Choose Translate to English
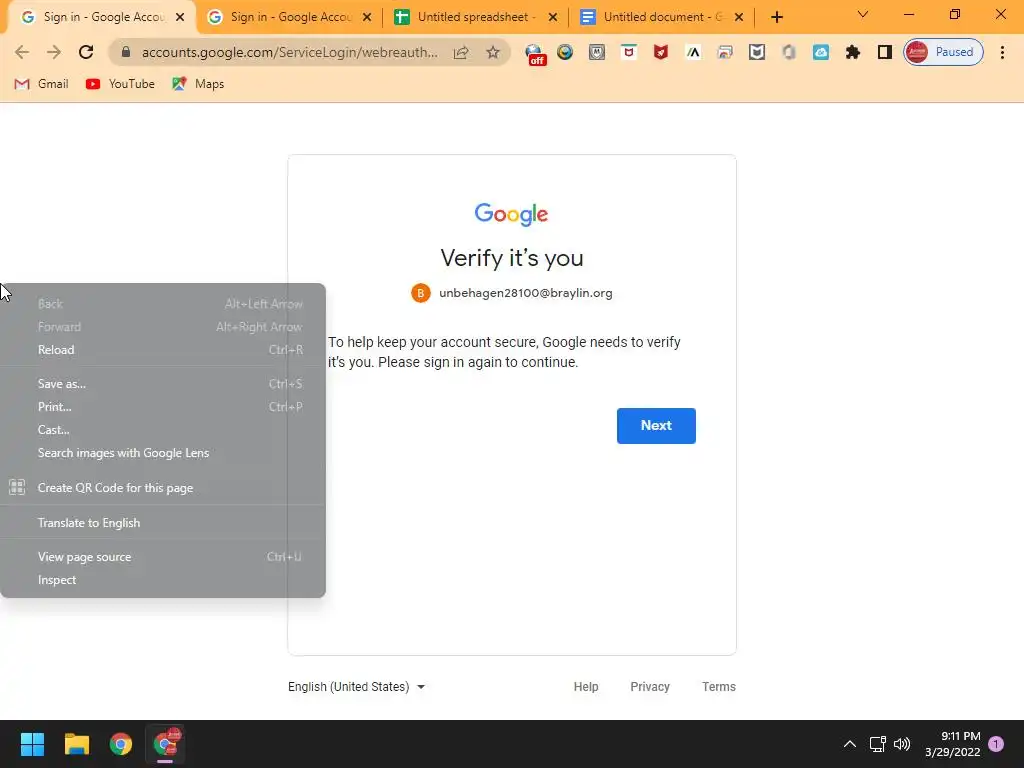 point(163,523)
